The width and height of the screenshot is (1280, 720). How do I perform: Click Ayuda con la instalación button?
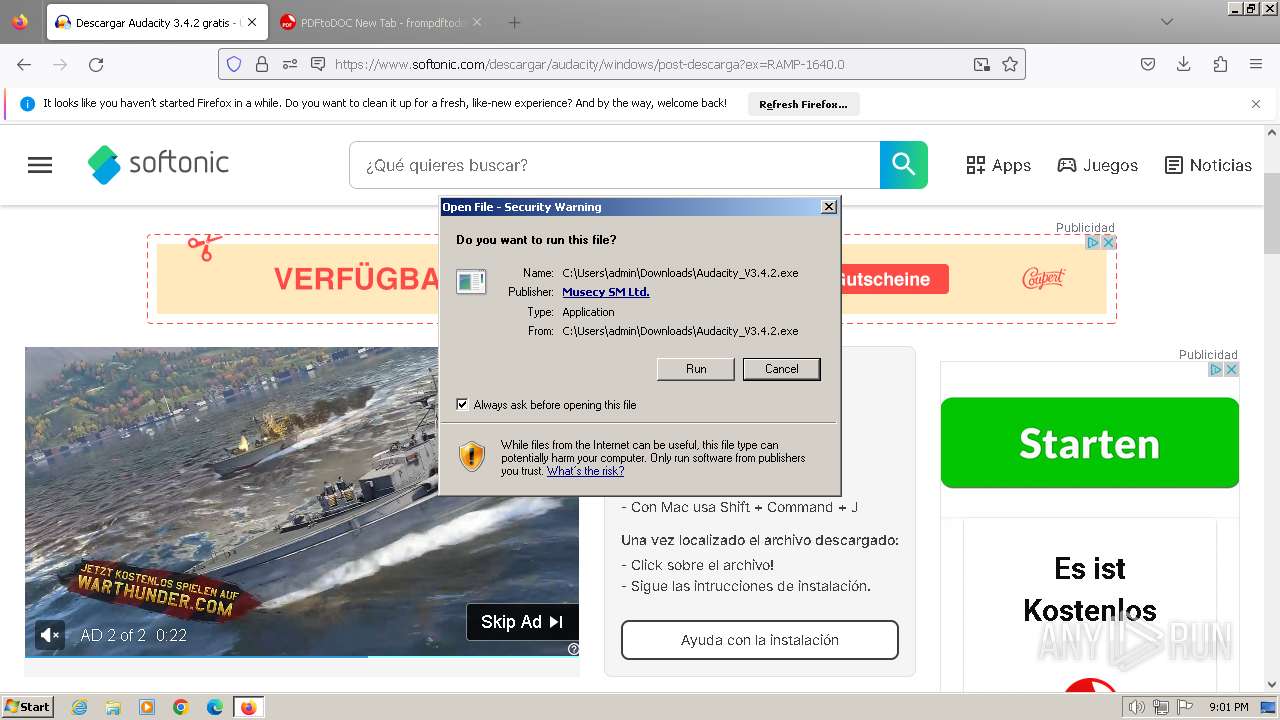tap(760, 640)
